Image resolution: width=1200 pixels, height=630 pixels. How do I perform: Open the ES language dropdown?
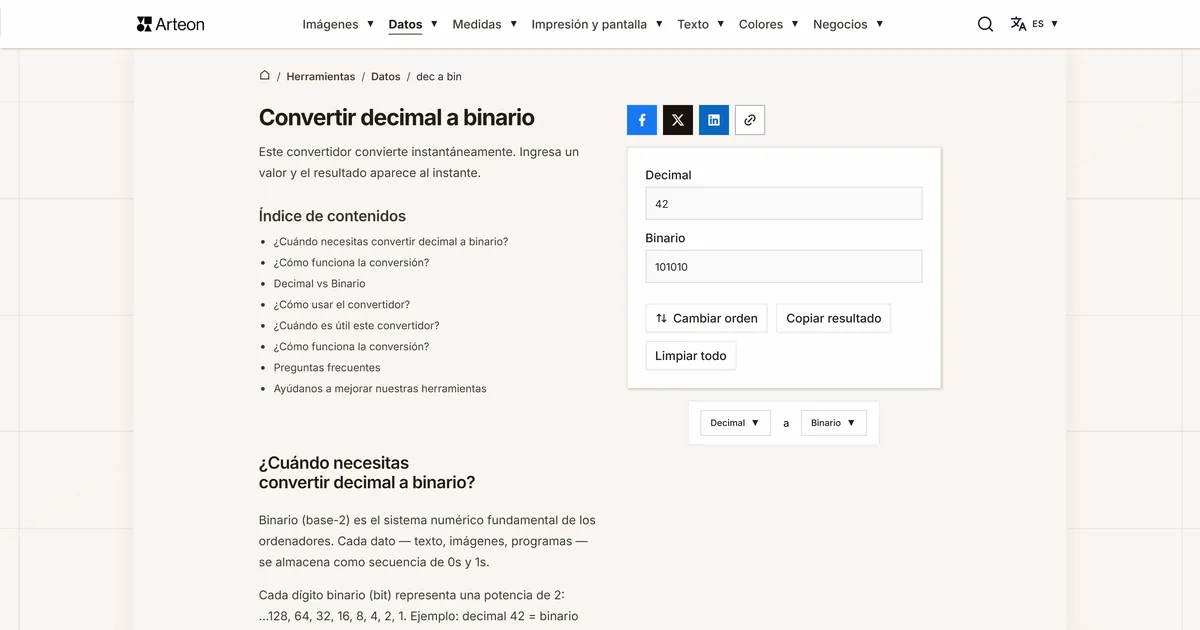1045,24
